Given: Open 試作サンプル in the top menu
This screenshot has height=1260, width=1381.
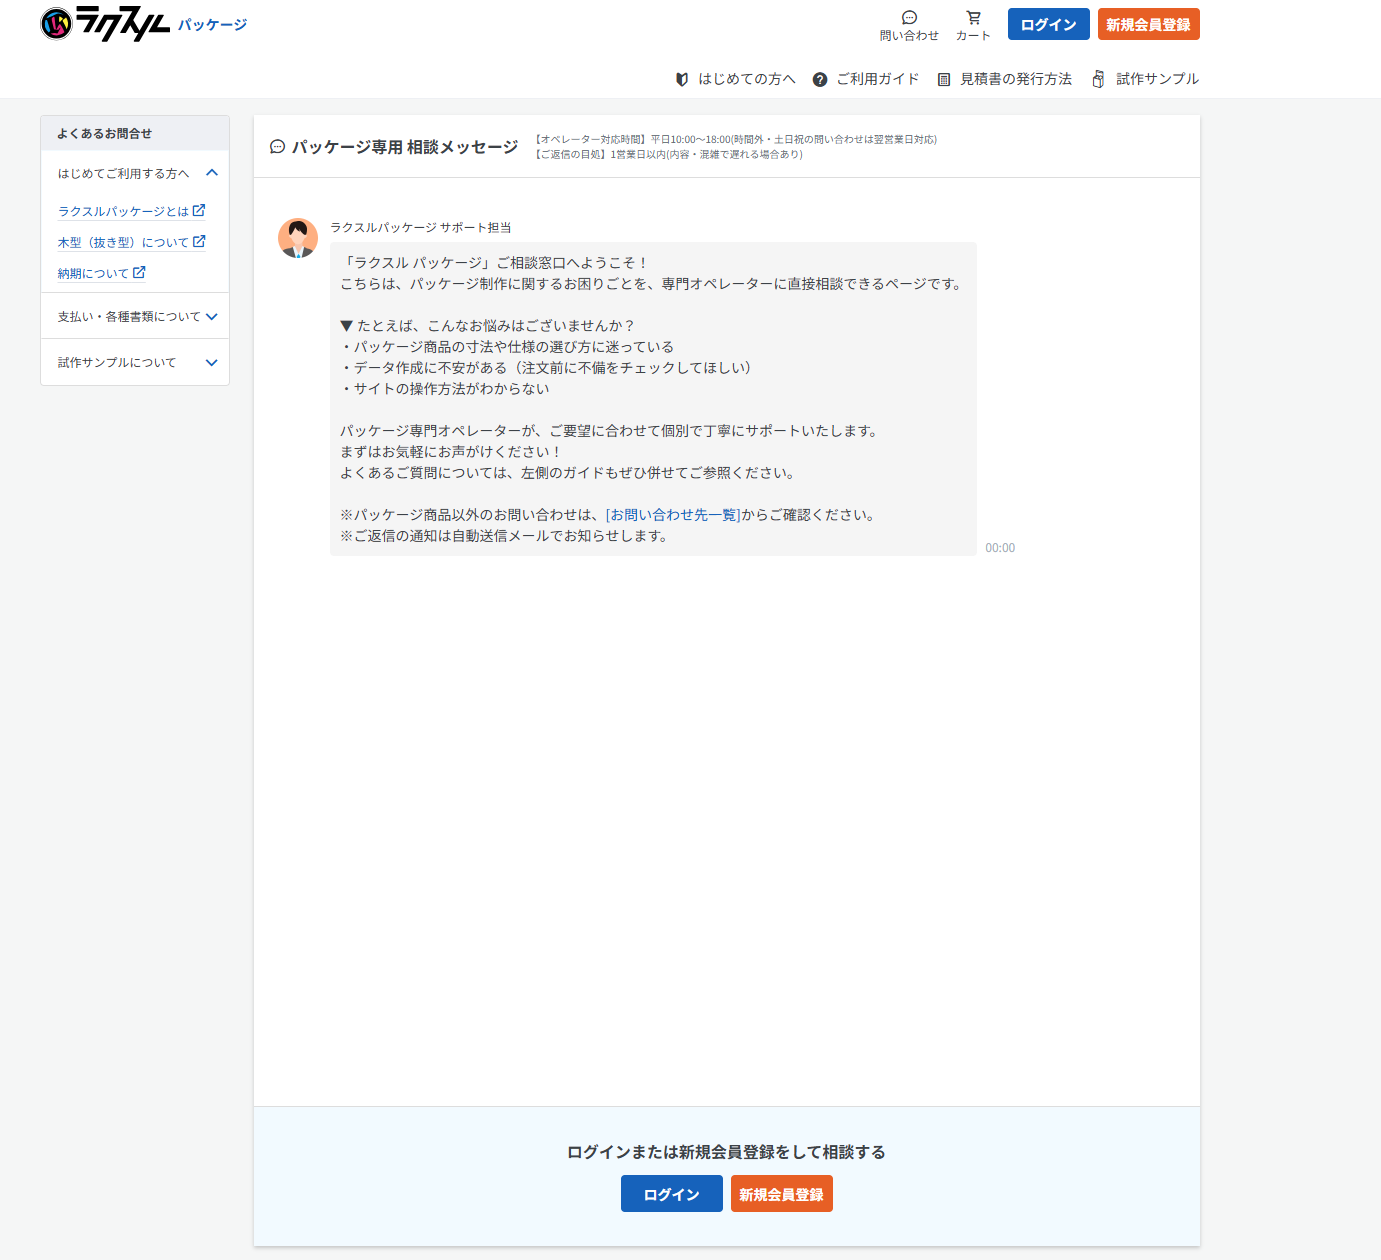Looking at the screenshot, I should coord(1157,79).
